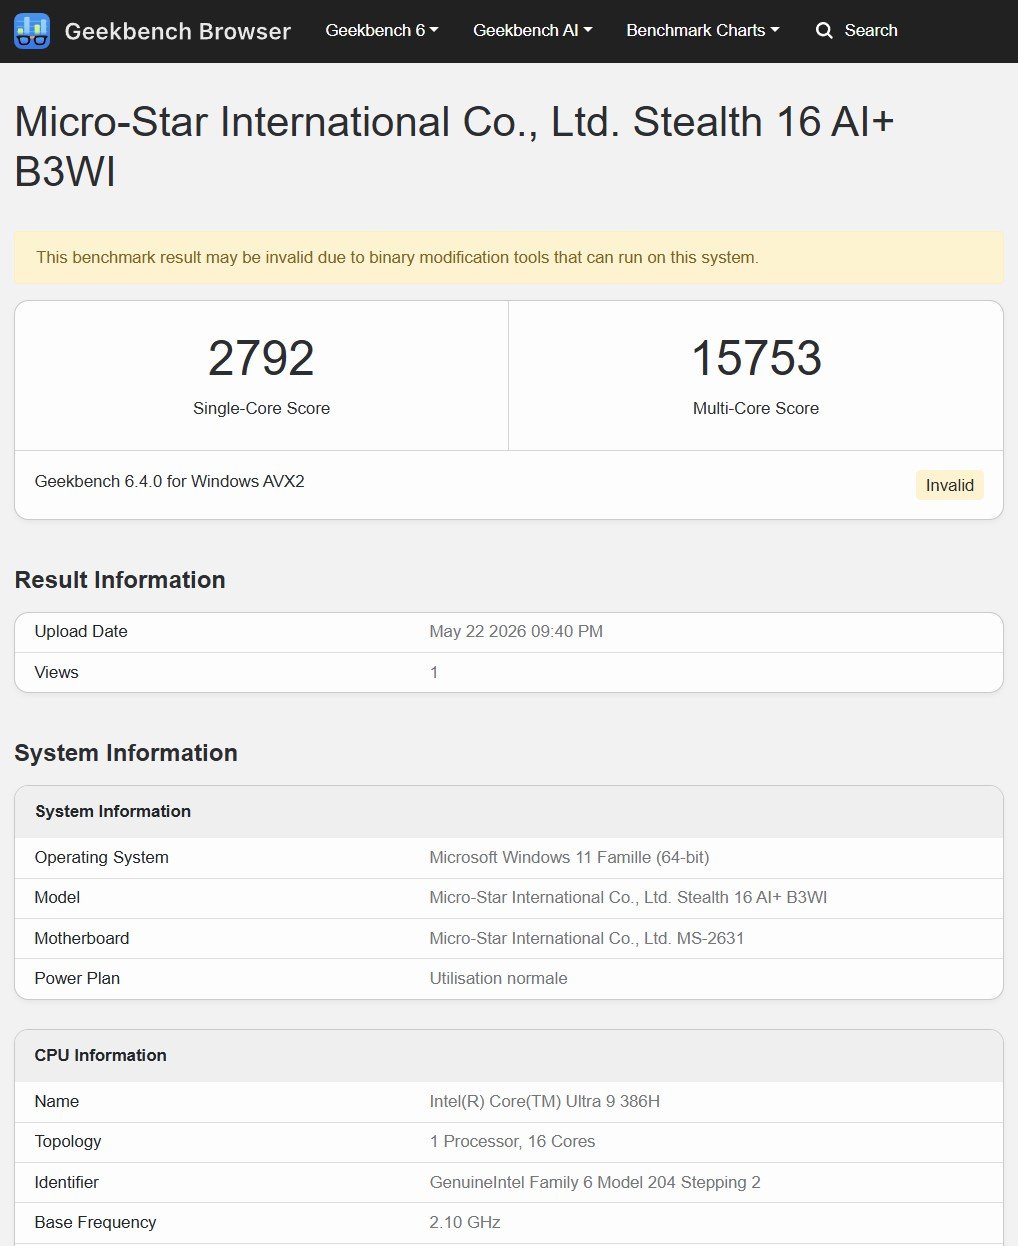Click the invalid benchmark warning banner
The image size is (1018, 1246).
click(509, 257)
